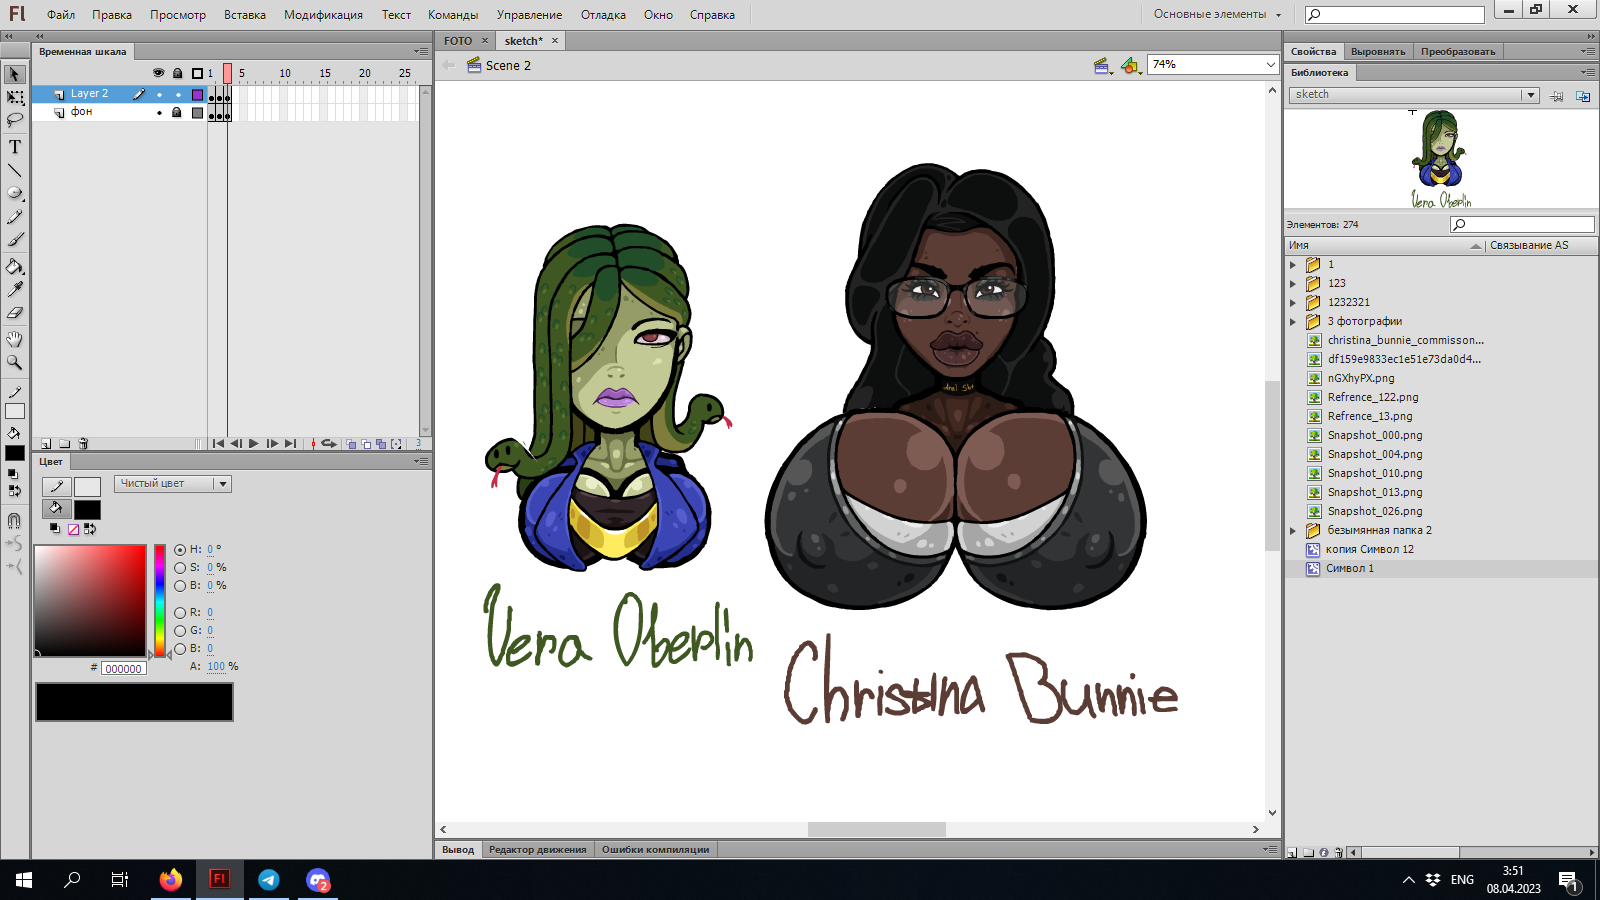
Task: Create a new layer folder in timeline
Action: [x=65, y=444]
